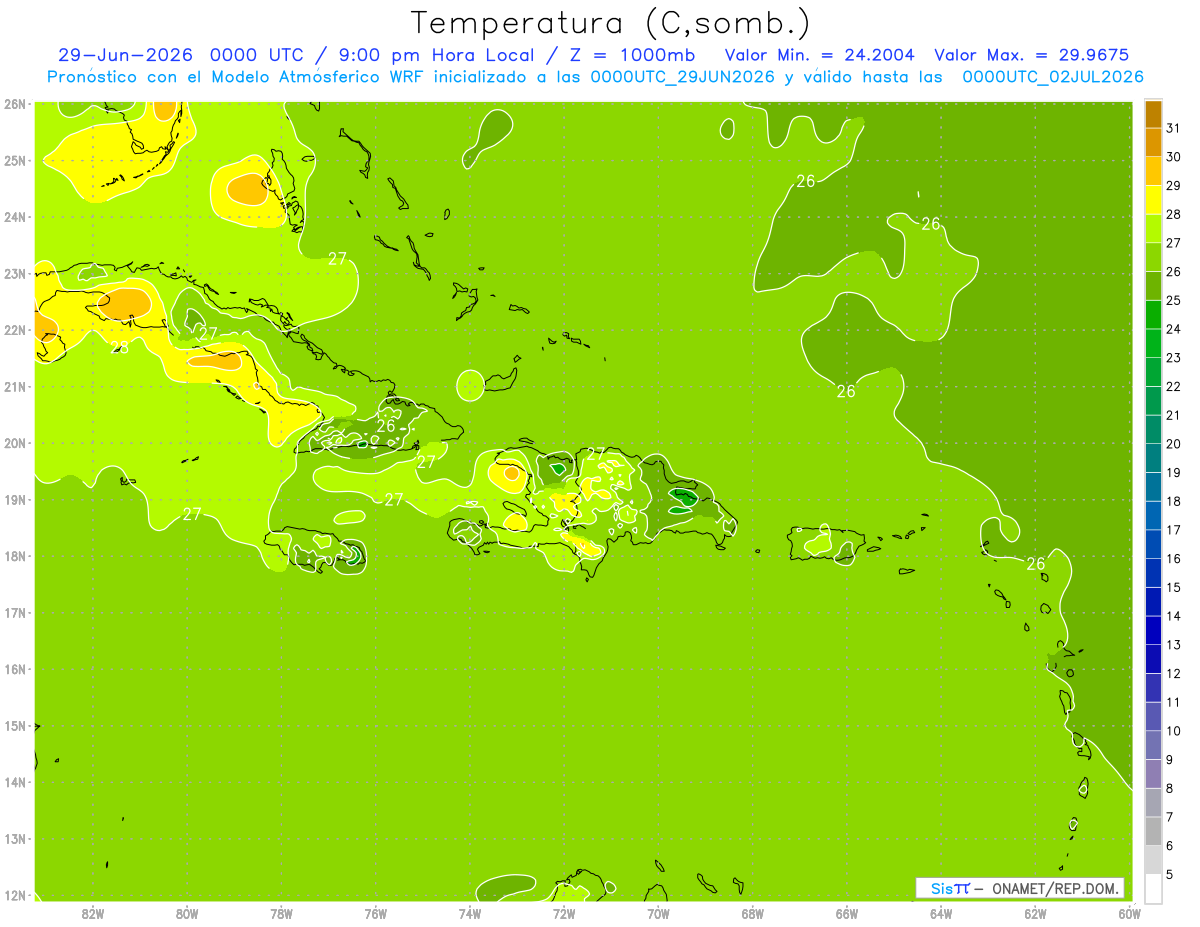
Task: Click the "26N" latitude axis label
Action: 14,104
